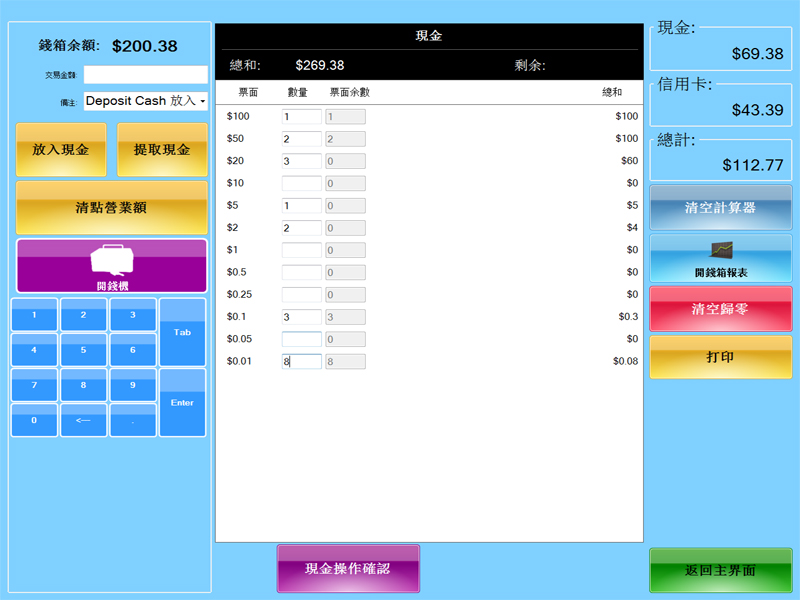The image size is (800, 600).
Task: Open the cash drawer with 開錢櫃 icon
Action: [x=111, y=265]
